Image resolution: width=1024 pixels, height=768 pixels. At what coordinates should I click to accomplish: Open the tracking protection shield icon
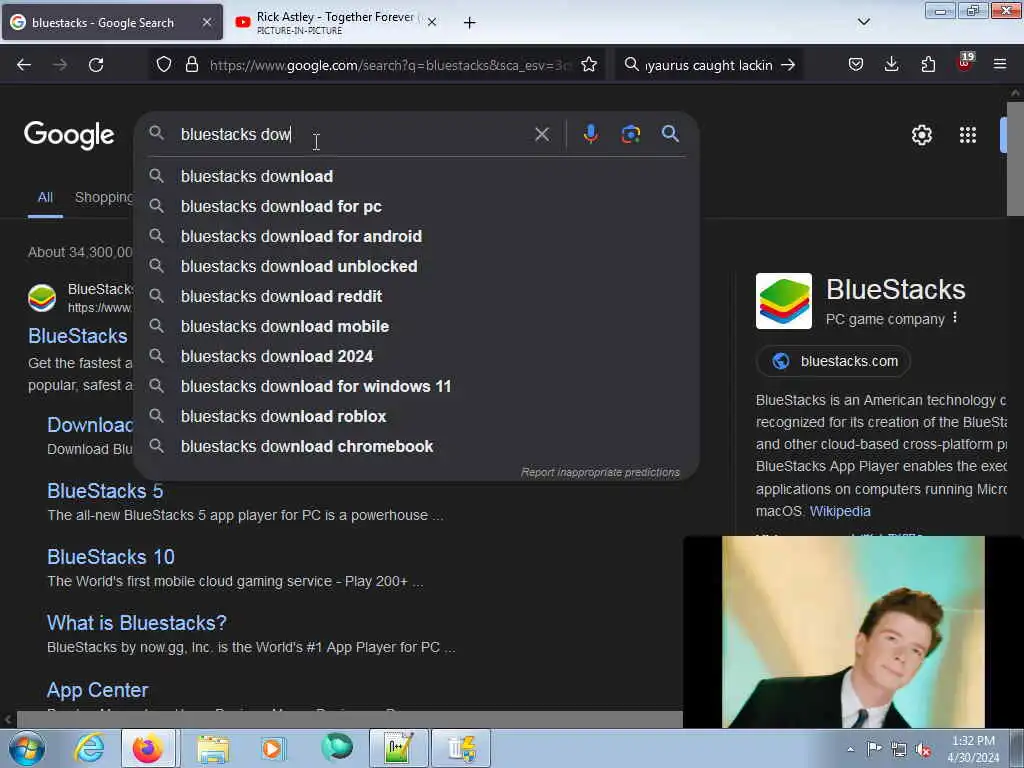[x=164, y=65]
